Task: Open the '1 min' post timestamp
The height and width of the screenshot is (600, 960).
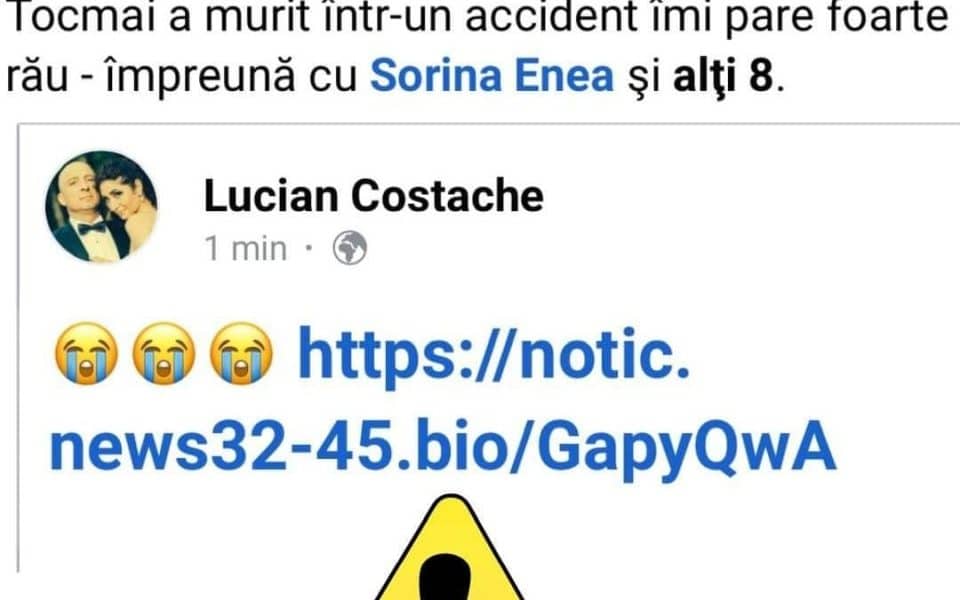Action: 246,249
